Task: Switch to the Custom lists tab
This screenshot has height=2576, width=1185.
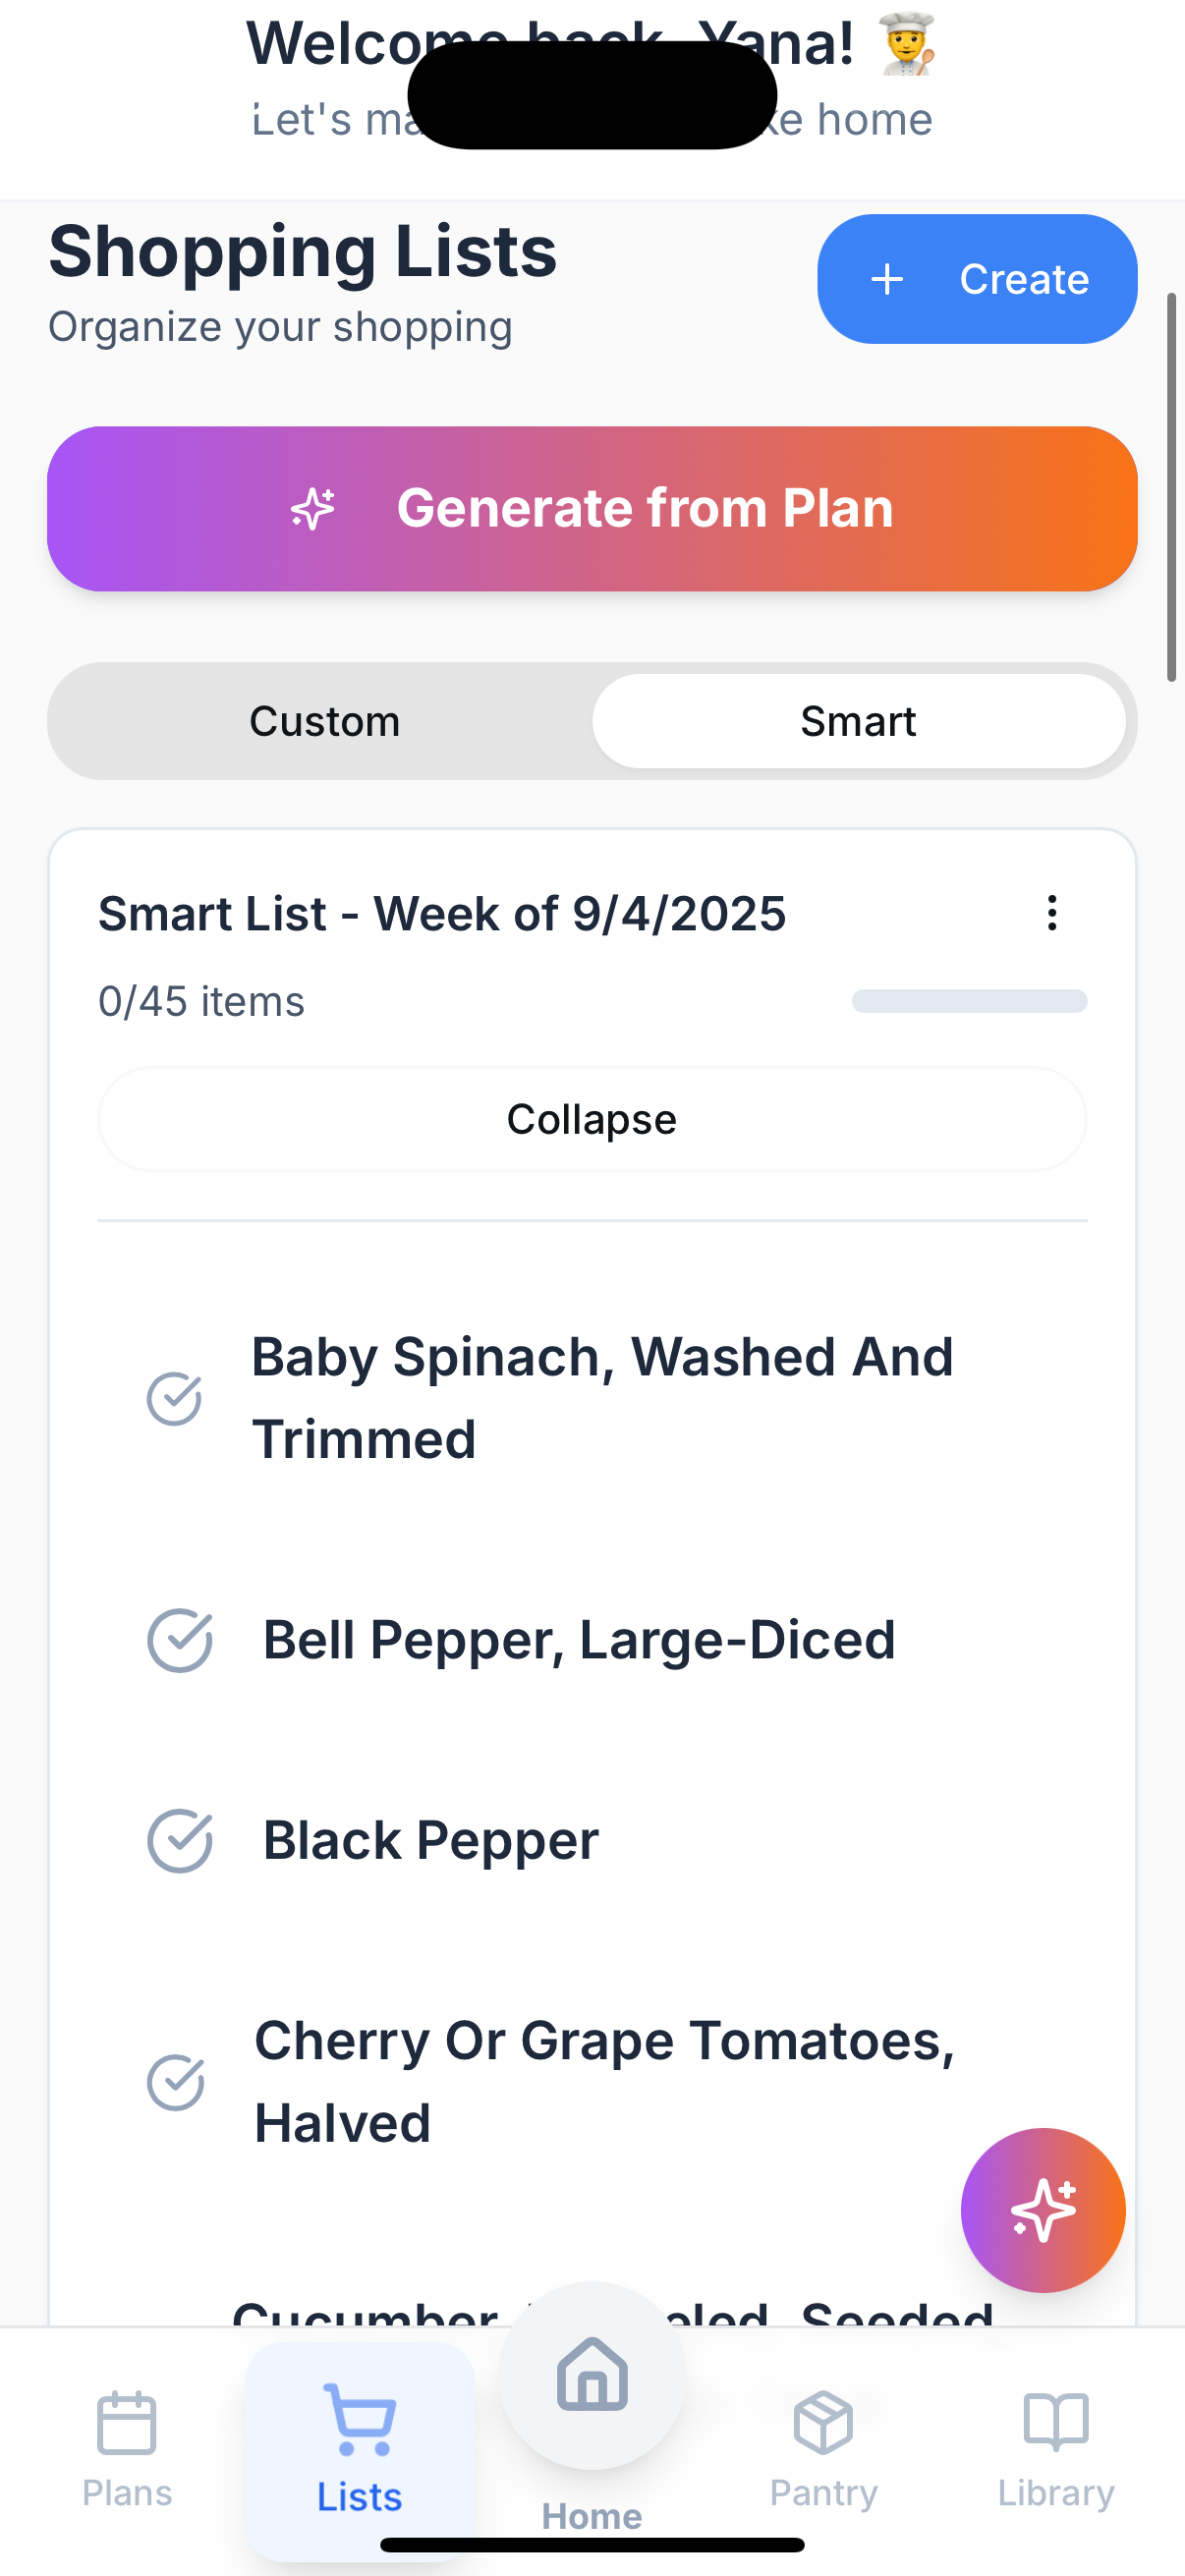Action: (x=324, y=721)
